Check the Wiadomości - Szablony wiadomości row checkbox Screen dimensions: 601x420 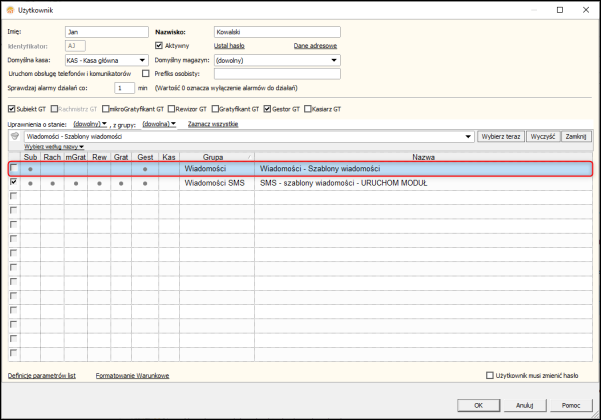[x=14, y=168]
